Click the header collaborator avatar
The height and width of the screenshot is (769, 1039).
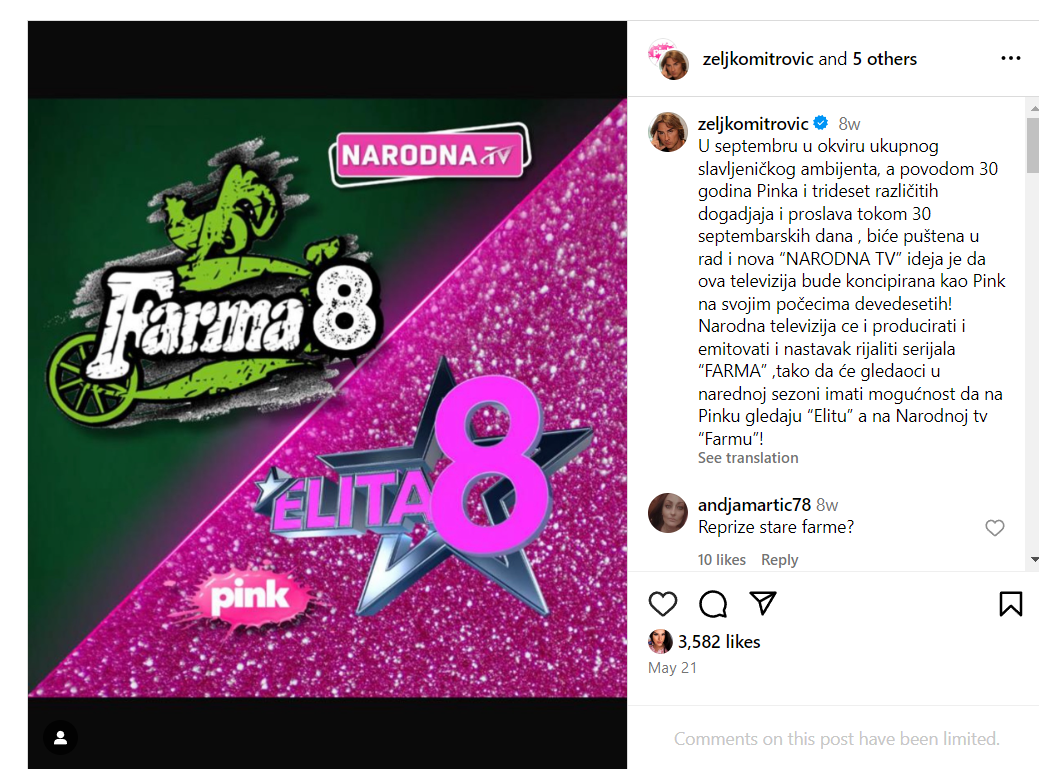click(x=669, y=60)
